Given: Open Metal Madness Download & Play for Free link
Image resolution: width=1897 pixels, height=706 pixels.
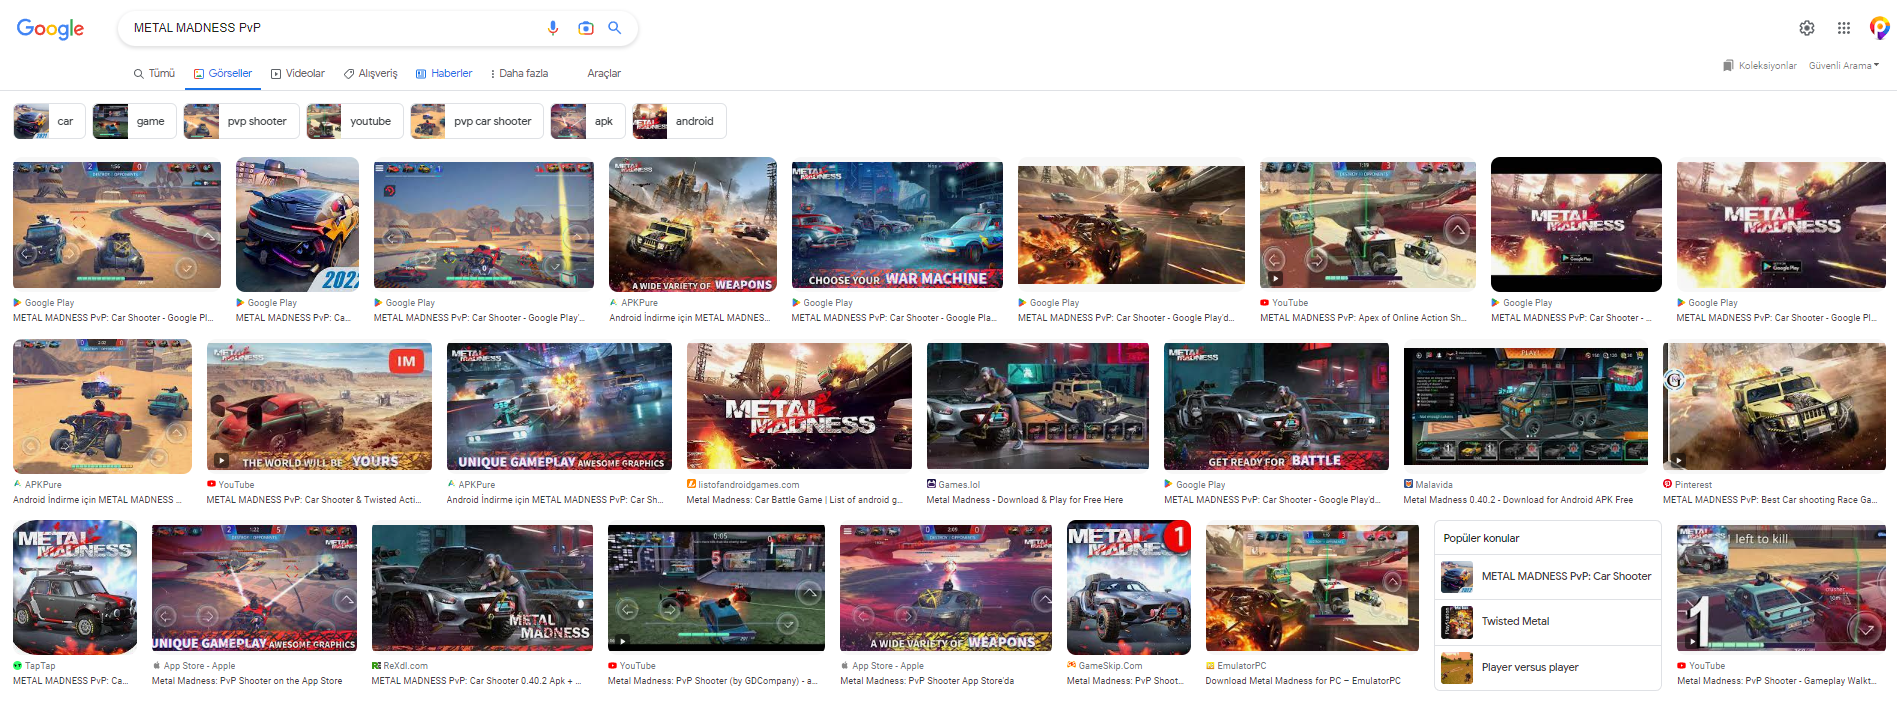Looking at the screenshot, I should coord(1025,500).
